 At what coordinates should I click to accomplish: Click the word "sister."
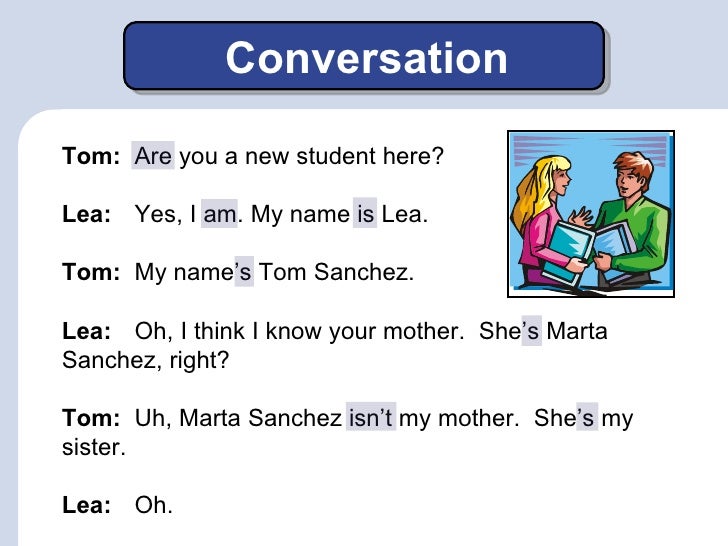pos(94,447)
